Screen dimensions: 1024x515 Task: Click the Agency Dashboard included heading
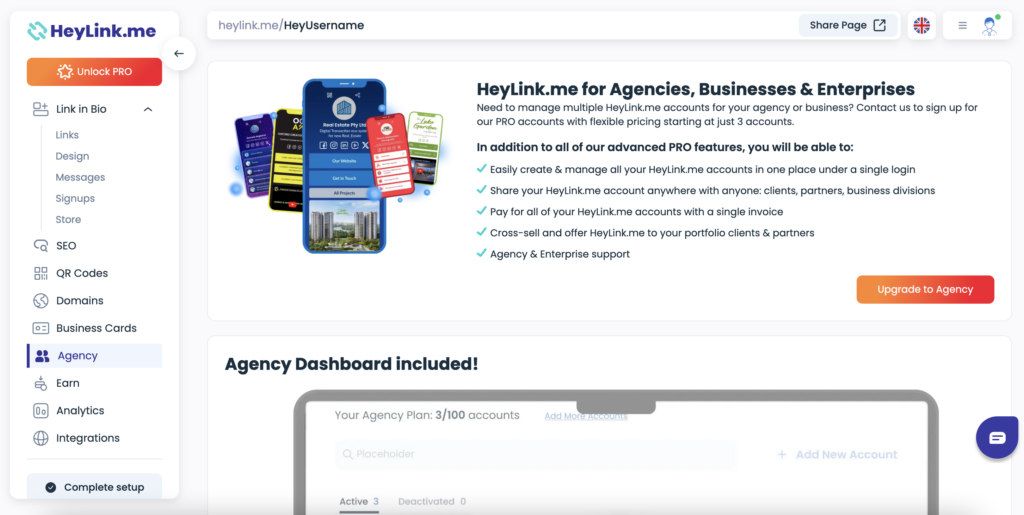point(351,364)
